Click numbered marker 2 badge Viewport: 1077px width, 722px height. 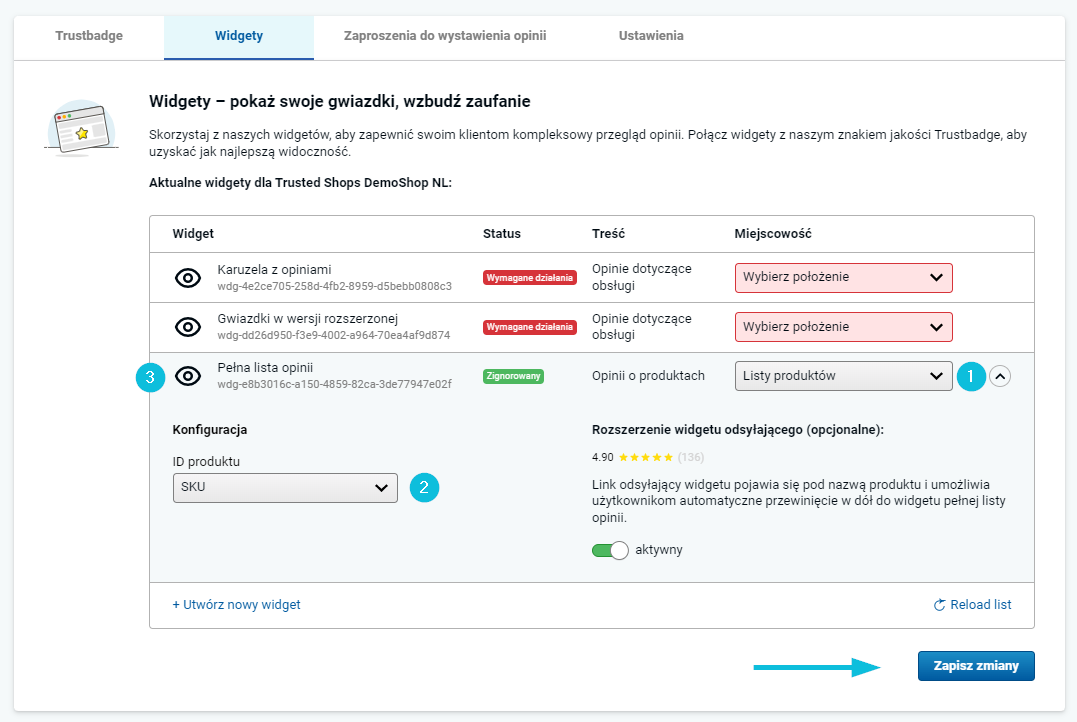click(x=424, y=487)
